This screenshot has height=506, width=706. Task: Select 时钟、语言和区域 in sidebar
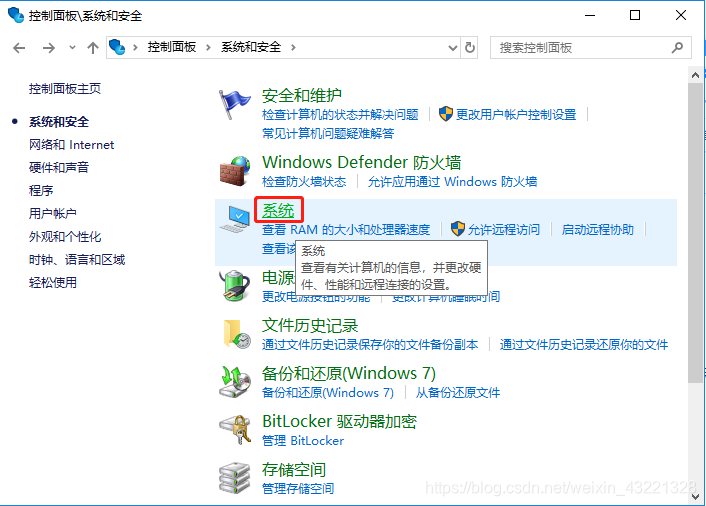[x=77, y=260]
